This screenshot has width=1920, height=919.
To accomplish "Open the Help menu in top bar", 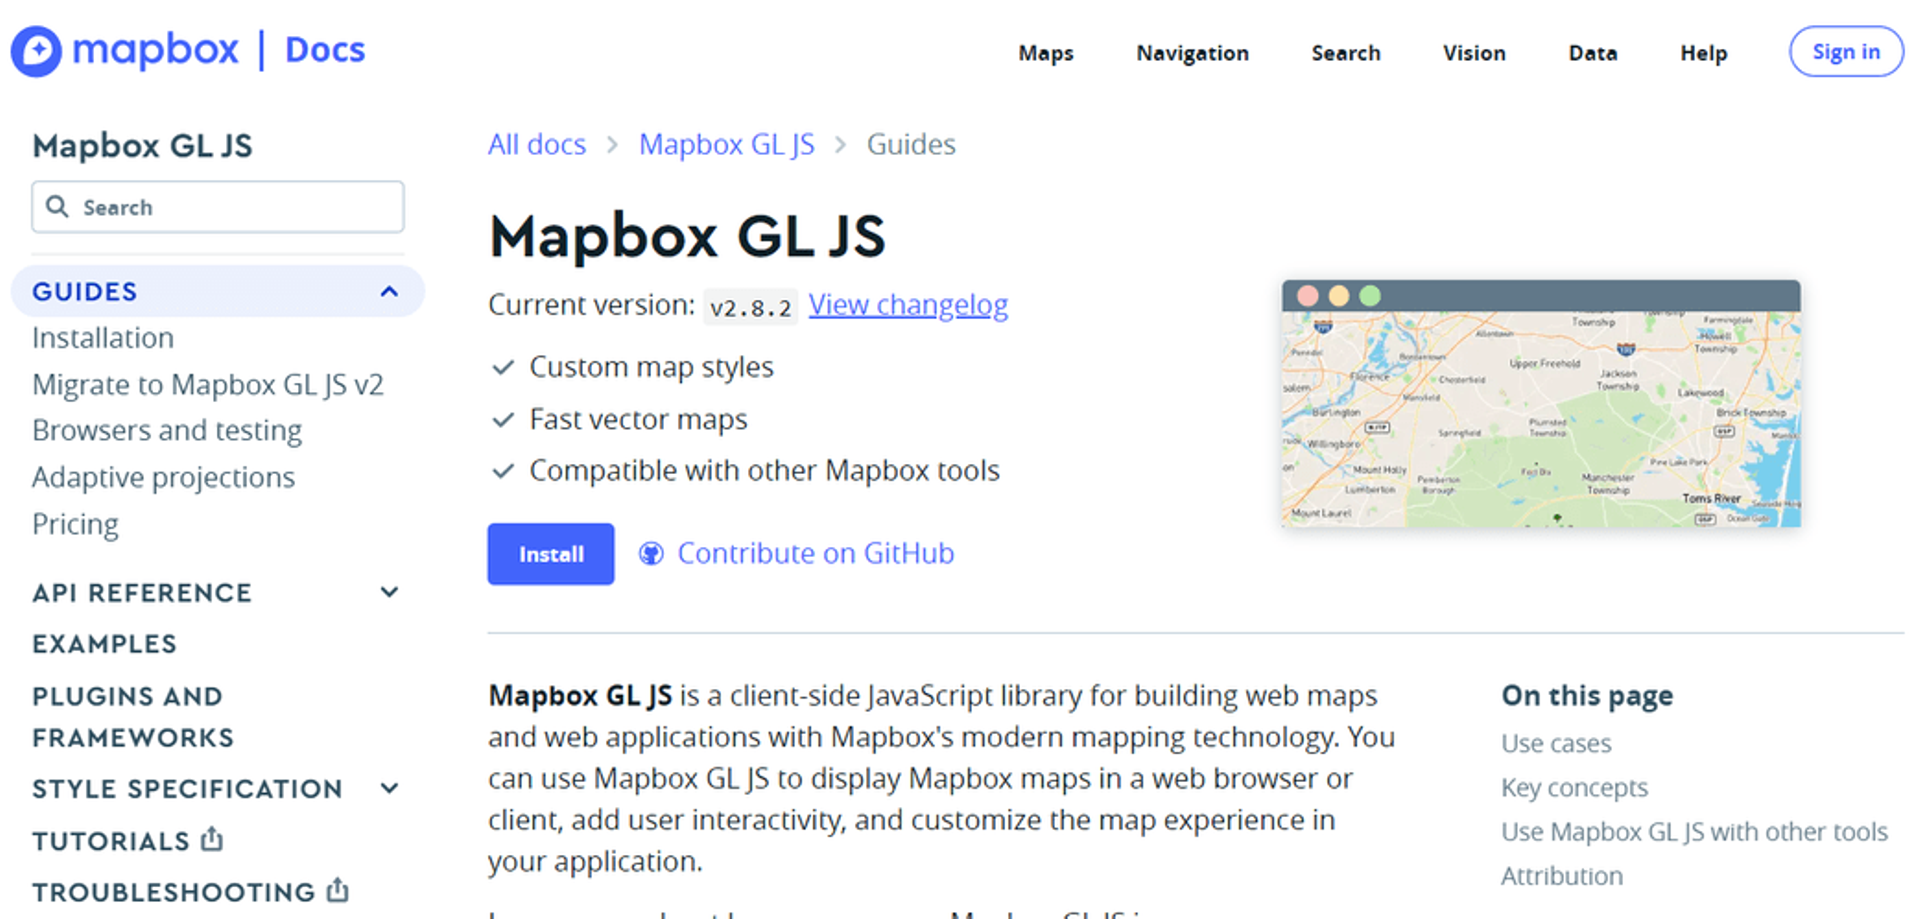I will coord(1704,53).
